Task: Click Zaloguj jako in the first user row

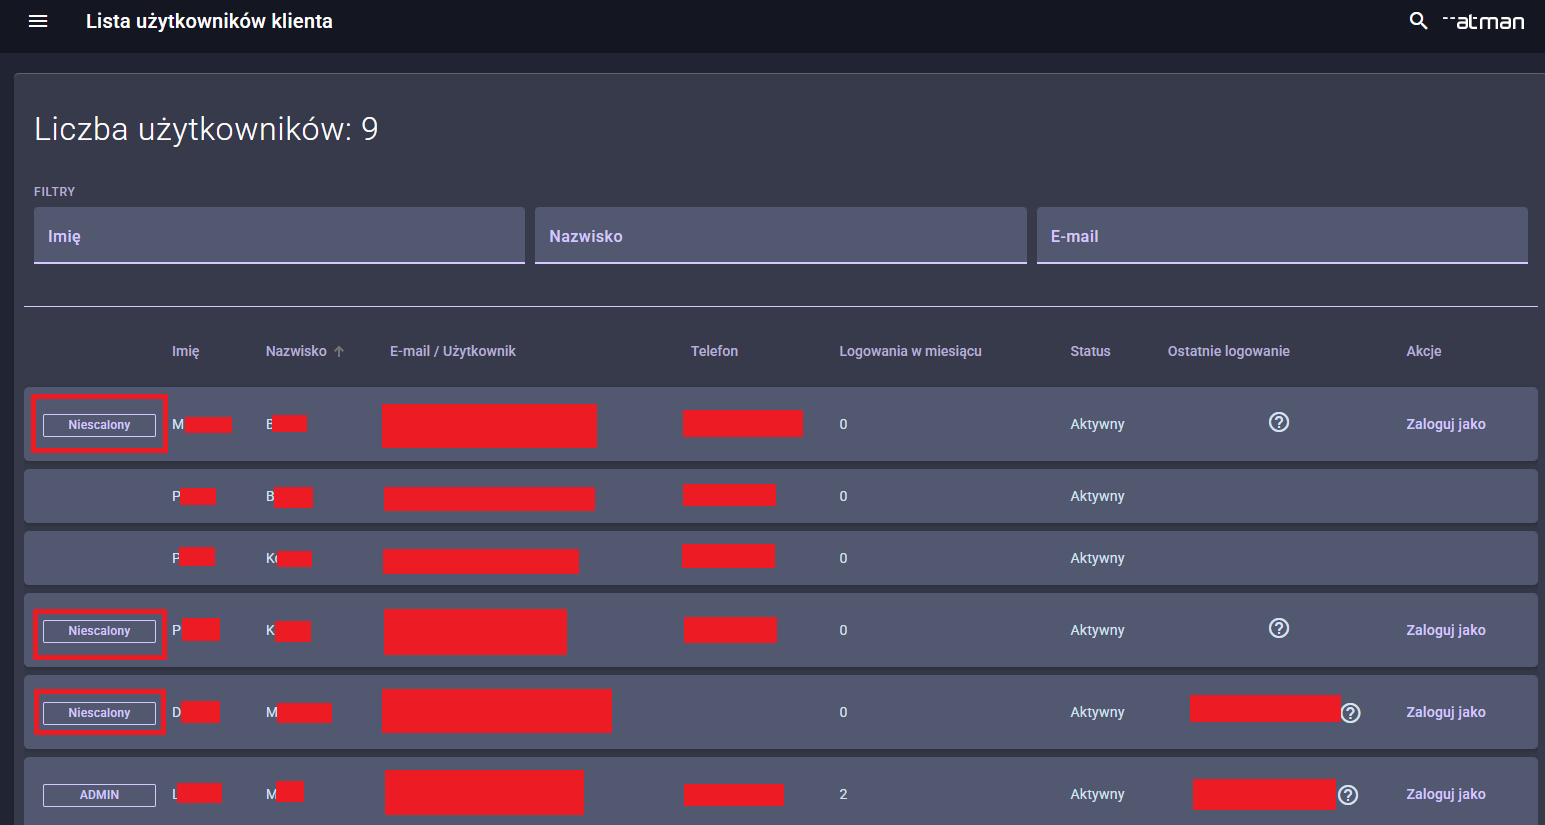Action: (x=1446, y=424)
